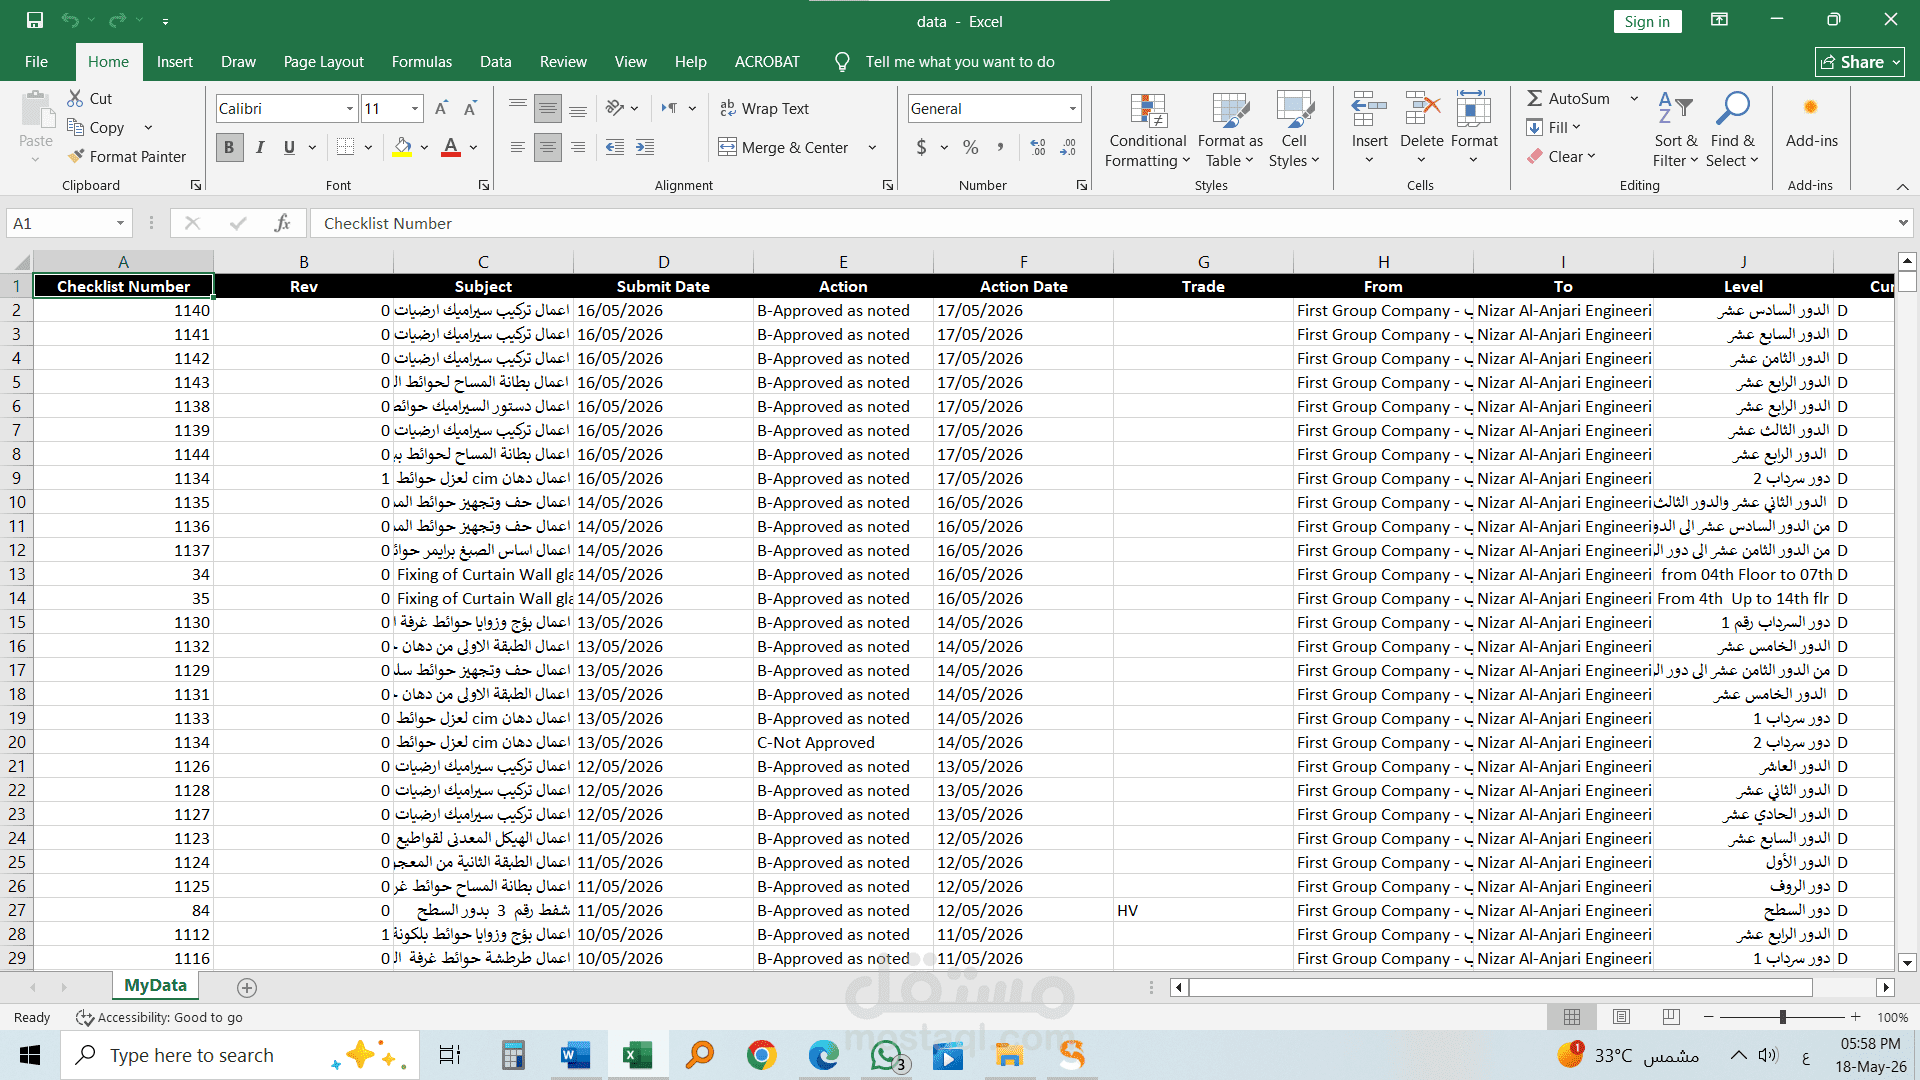
Task: Switch to Page Break Preview view
Action: (x=1671, y=1017)
